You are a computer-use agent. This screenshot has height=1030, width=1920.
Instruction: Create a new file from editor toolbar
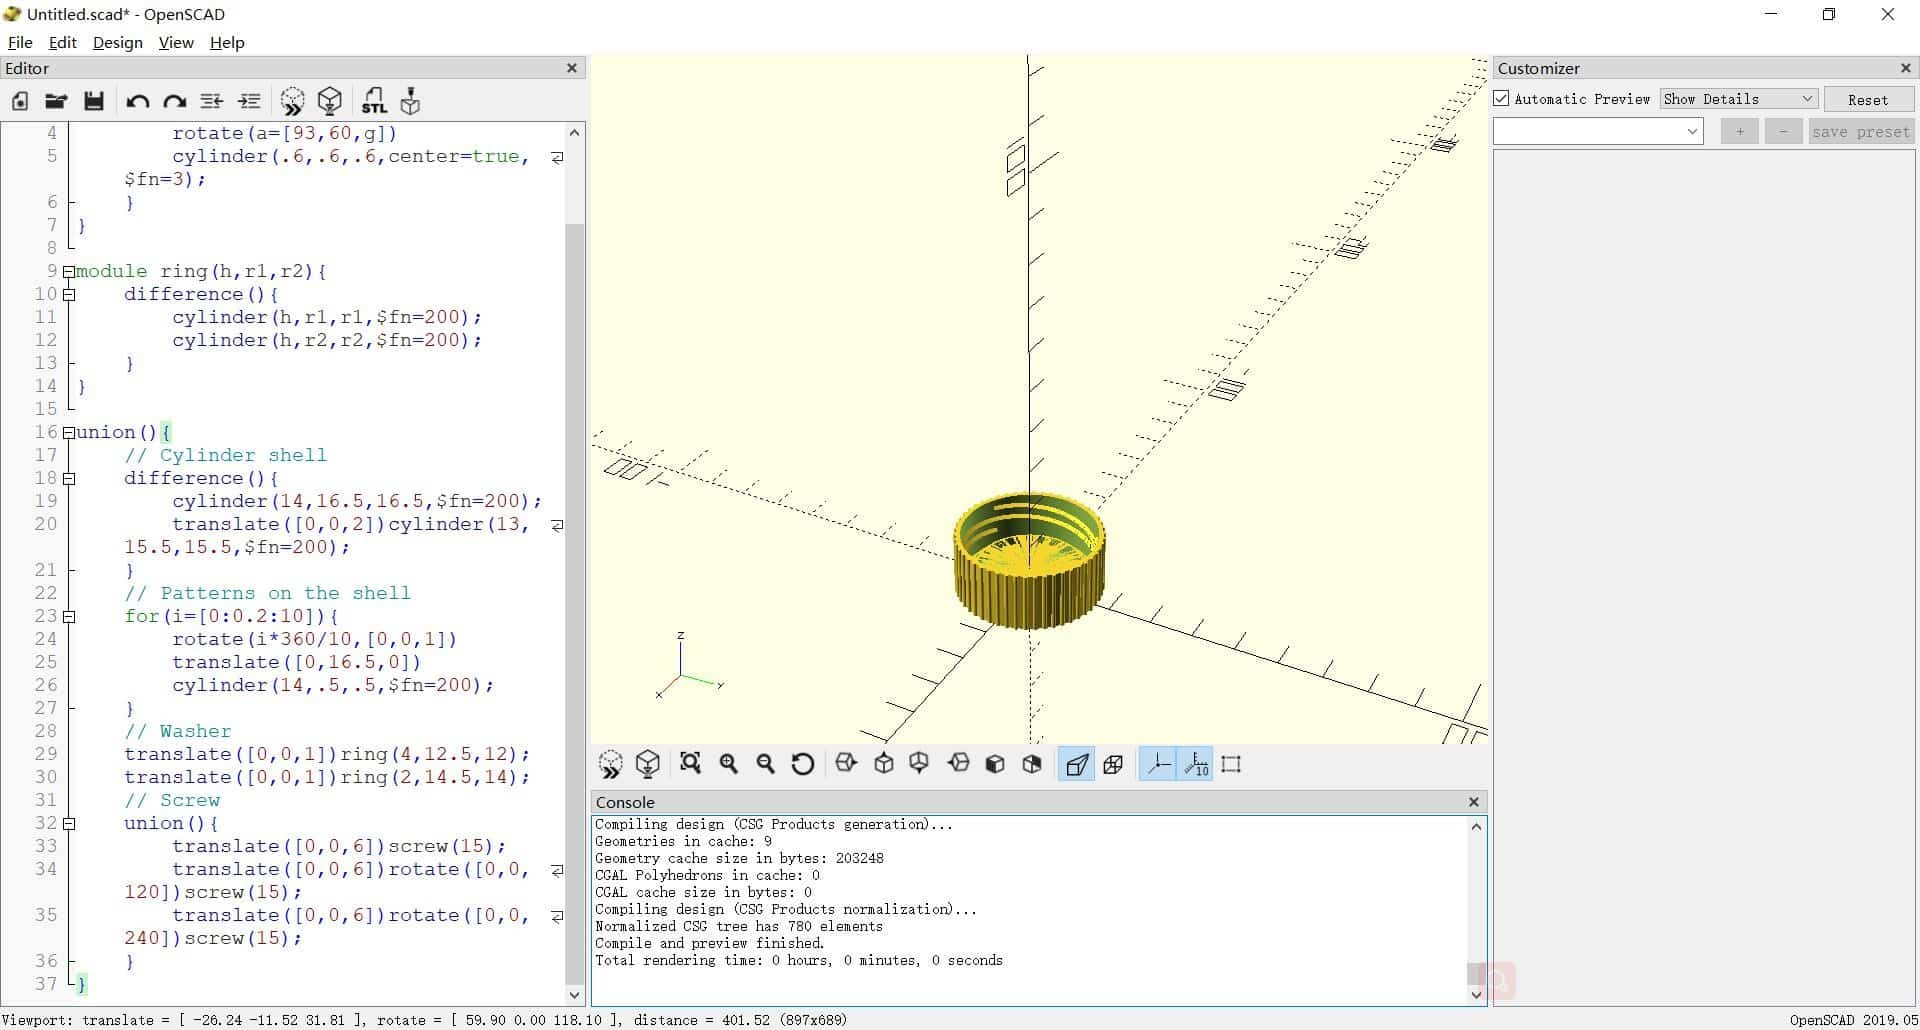tap(20, 101)
